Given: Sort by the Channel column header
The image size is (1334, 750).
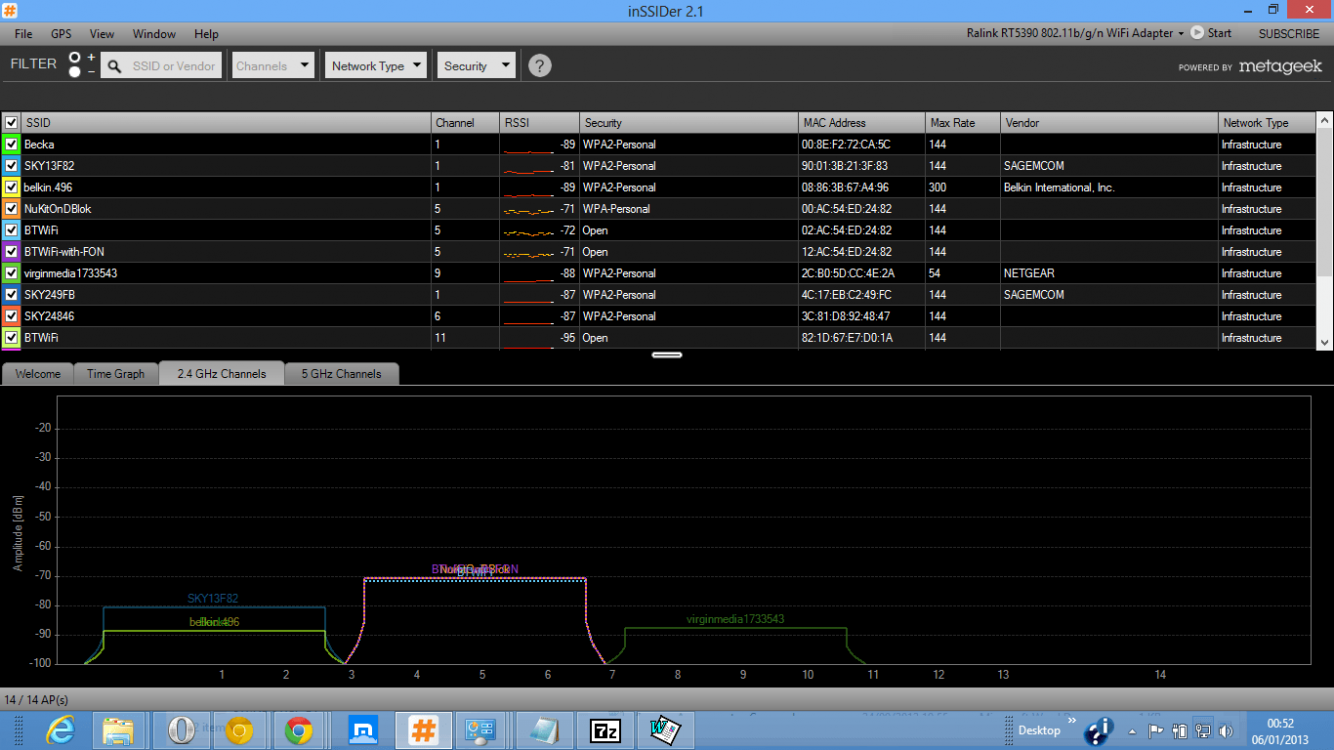Looking at the screenshot, I should coord(466,122).
